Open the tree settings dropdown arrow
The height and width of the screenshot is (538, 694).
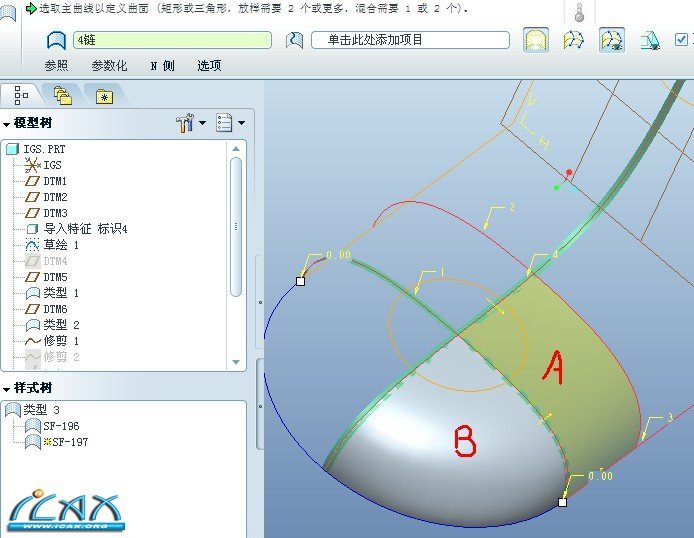point(203,123)
